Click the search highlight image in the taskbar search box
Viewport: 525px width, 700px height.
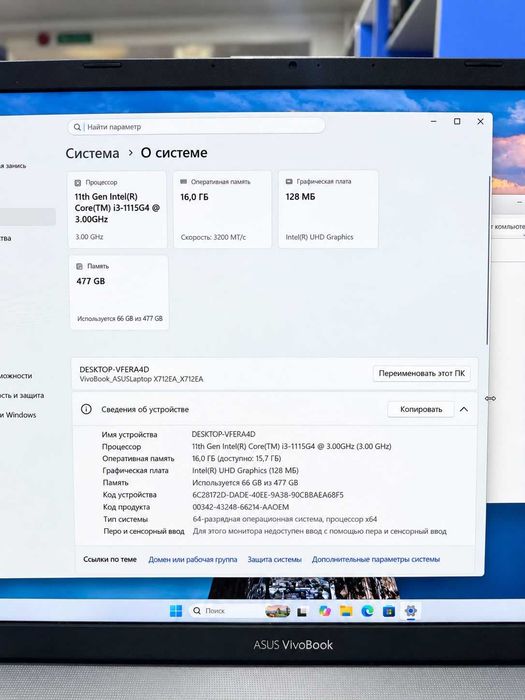click(x=278, y=611)
